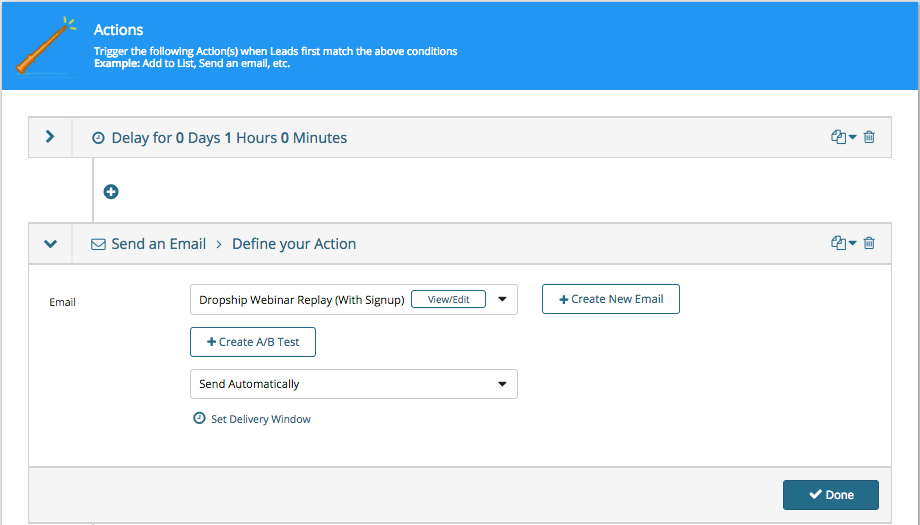Click View/Edit for the selected email
Image resolution: width=920 pixels, height=525 pixels.
point(448,299)
